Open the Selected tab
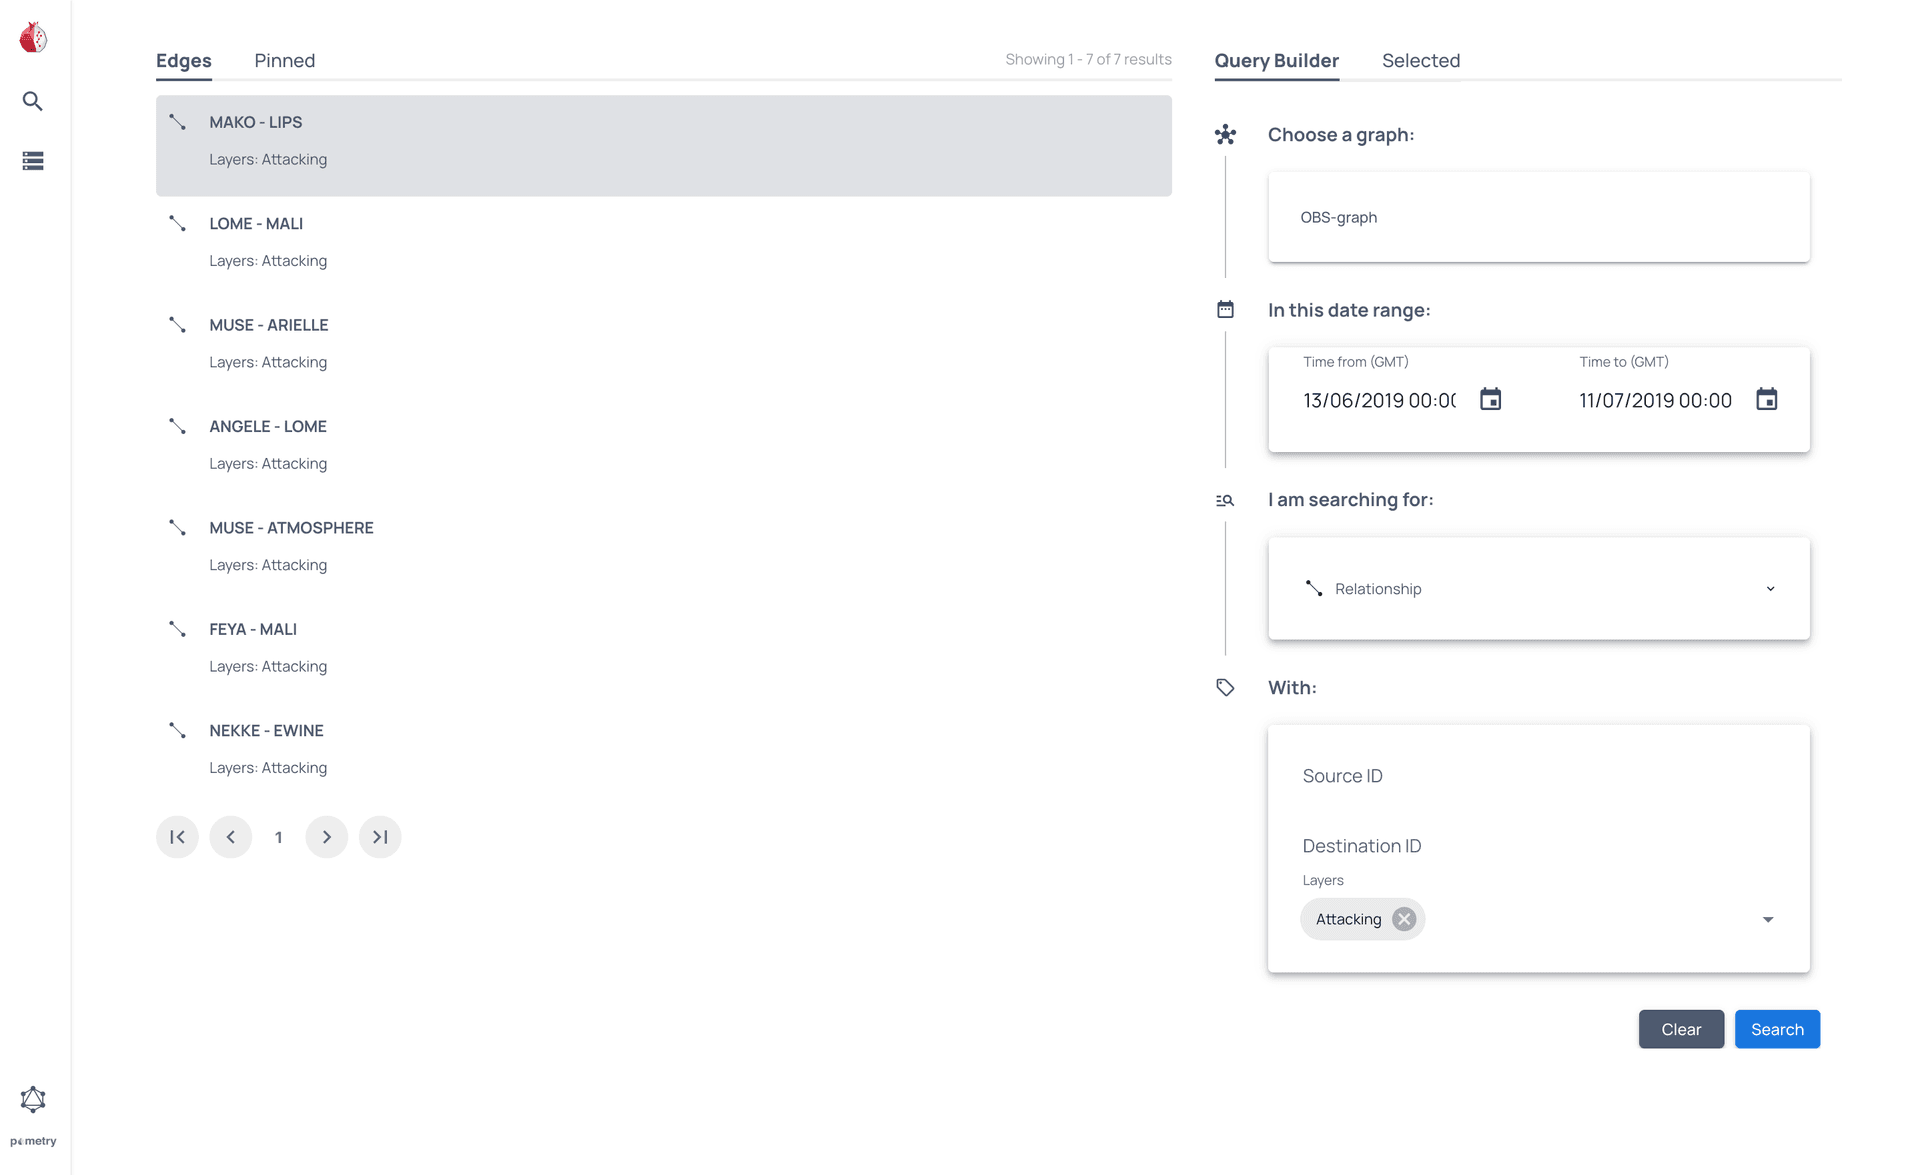 (1421, 60)
